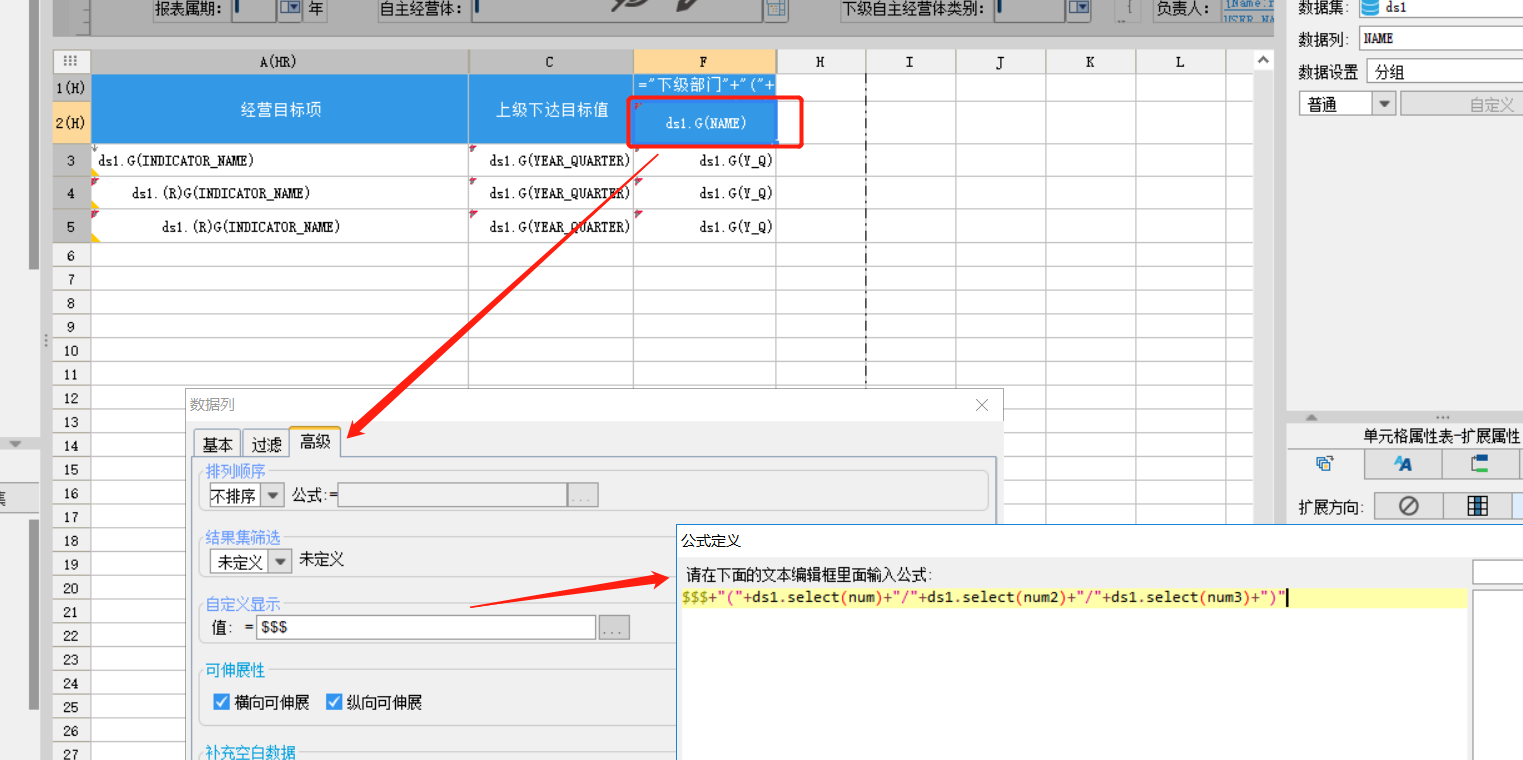Image resolution: width=1523 pixels, height=760 pixels.
Task: Click the formula text editing area
Action: (1073, 675)
